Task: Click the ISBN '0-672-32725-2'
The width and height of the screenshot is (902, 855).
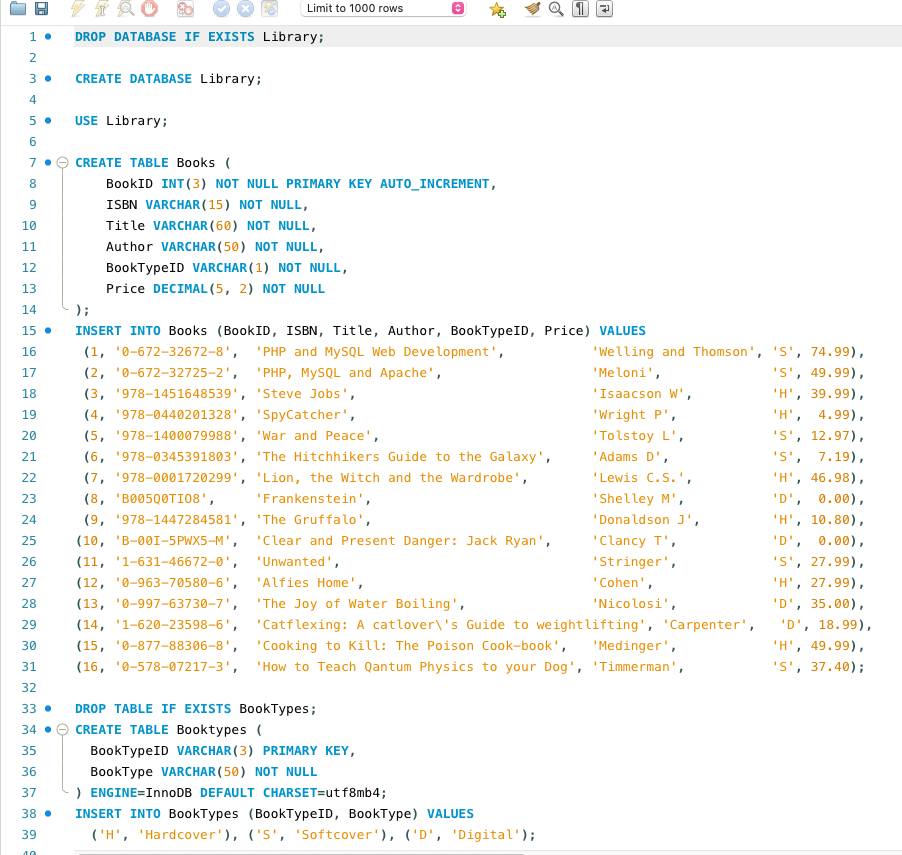Action: [x=173, y=373]
